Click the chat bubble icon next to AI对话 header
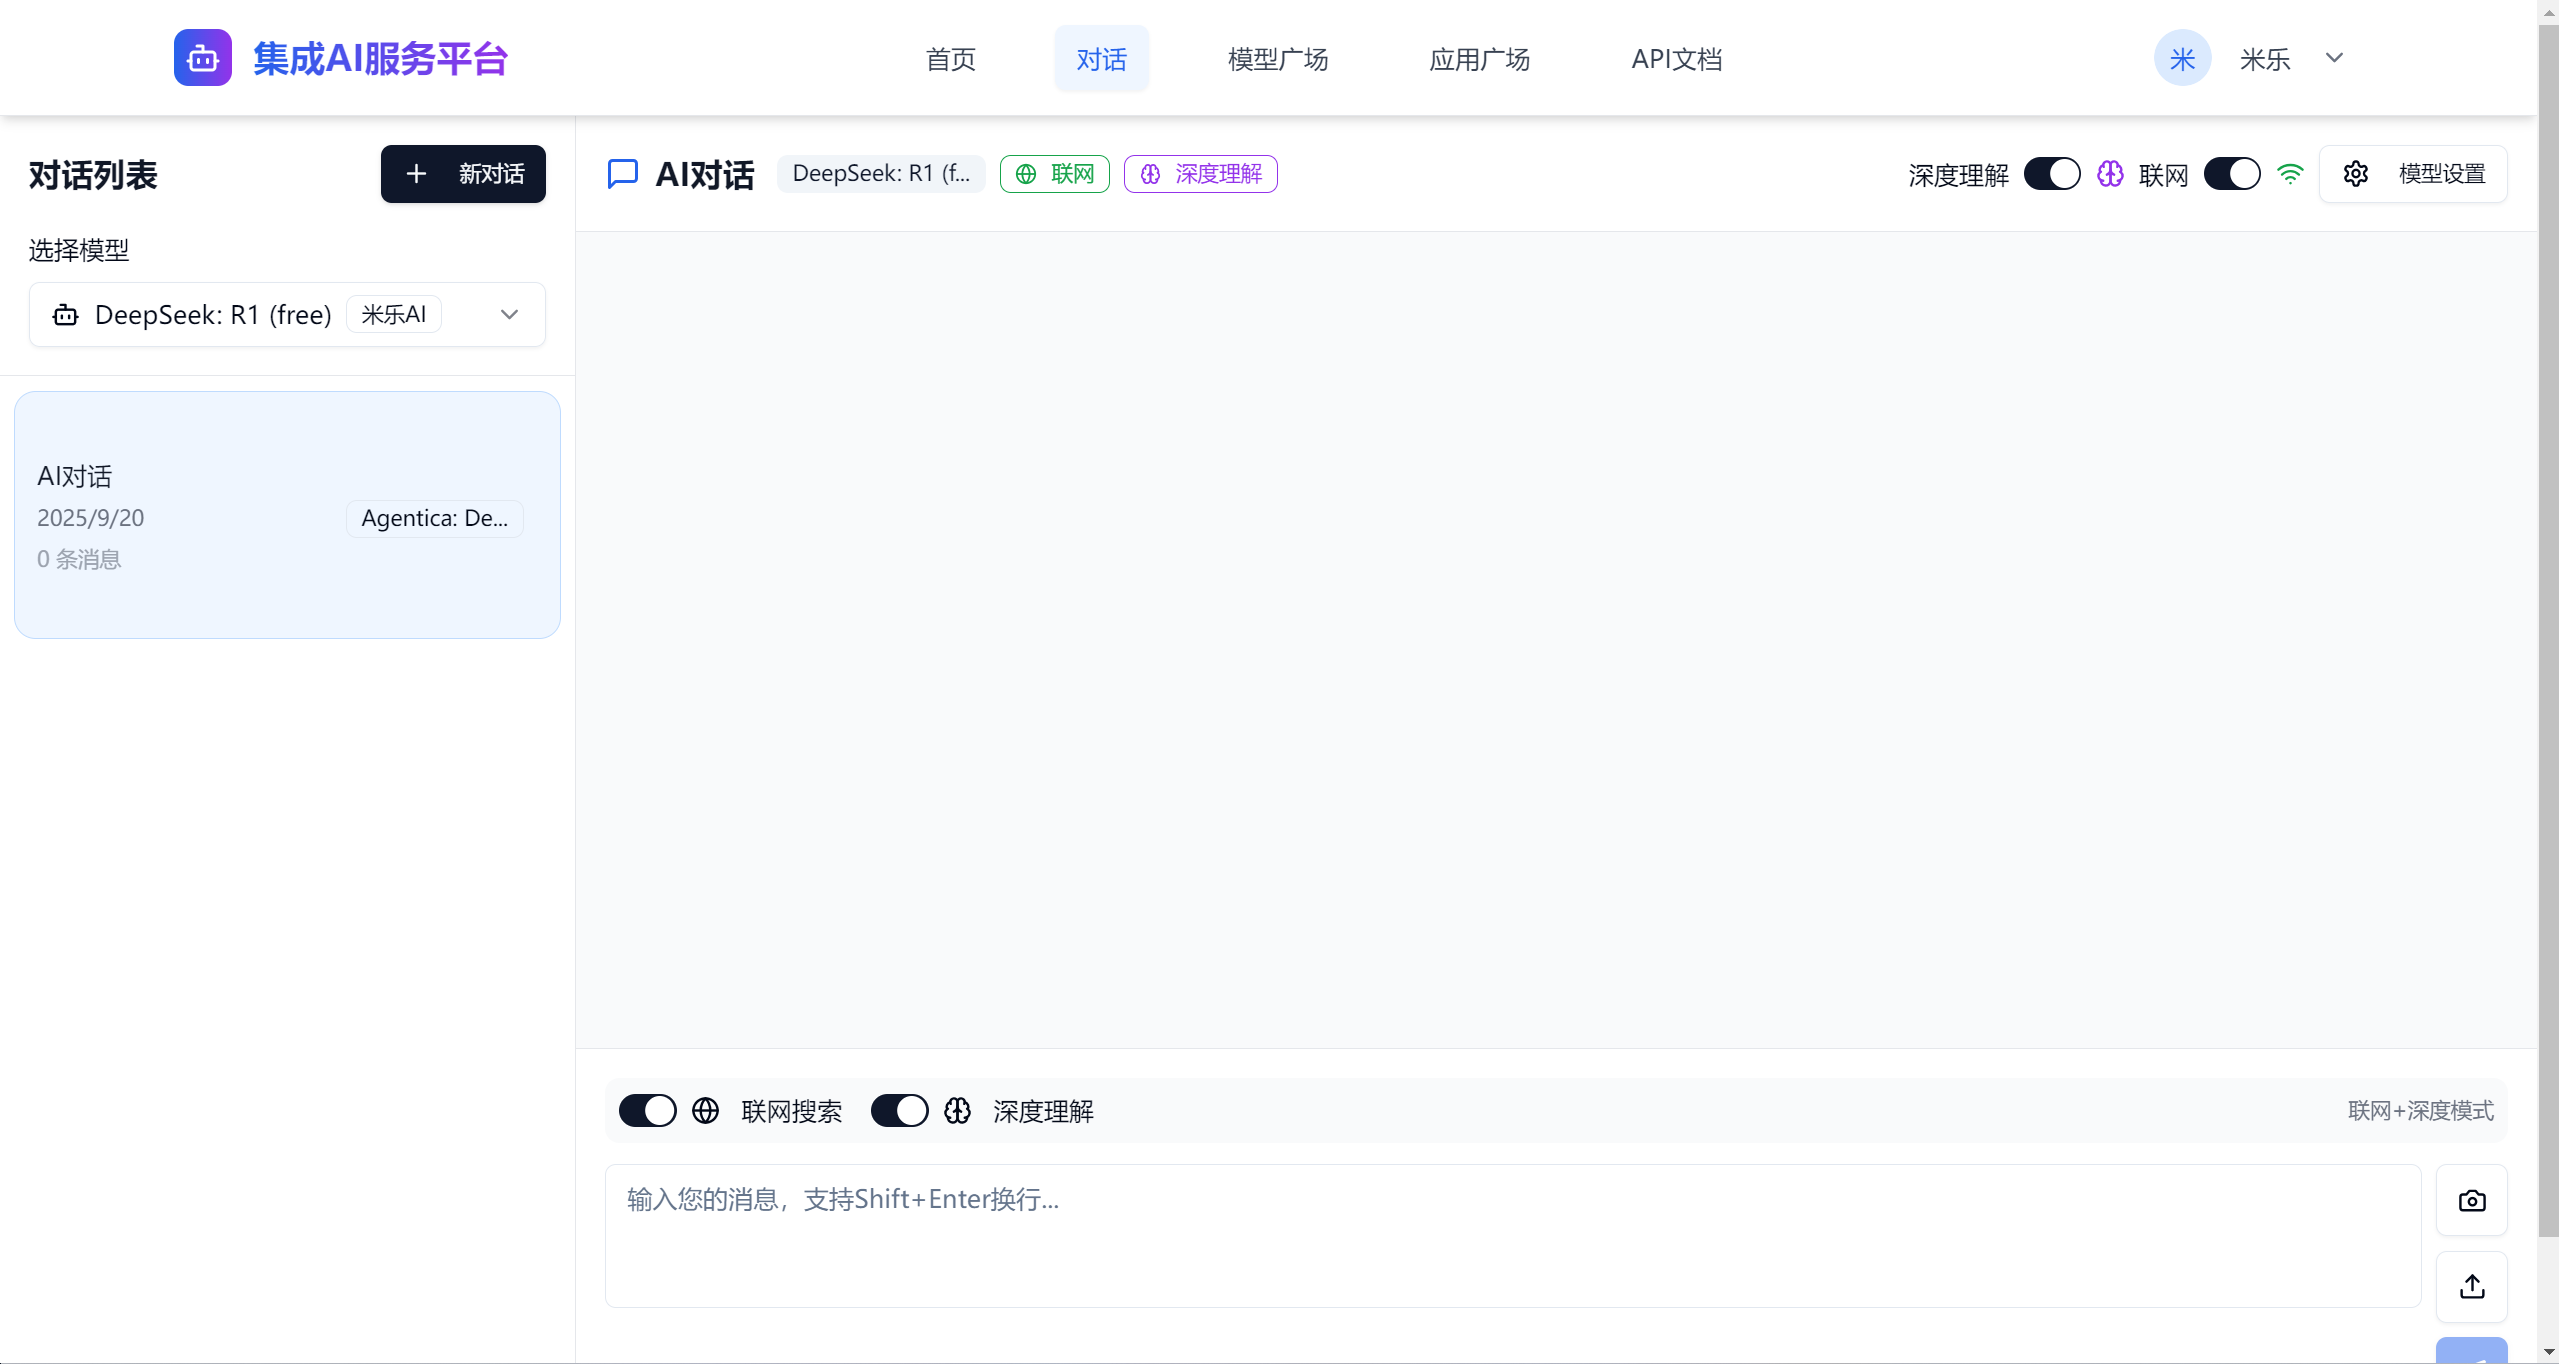Screen dimensions: 2559x1364 click(623, 174)
